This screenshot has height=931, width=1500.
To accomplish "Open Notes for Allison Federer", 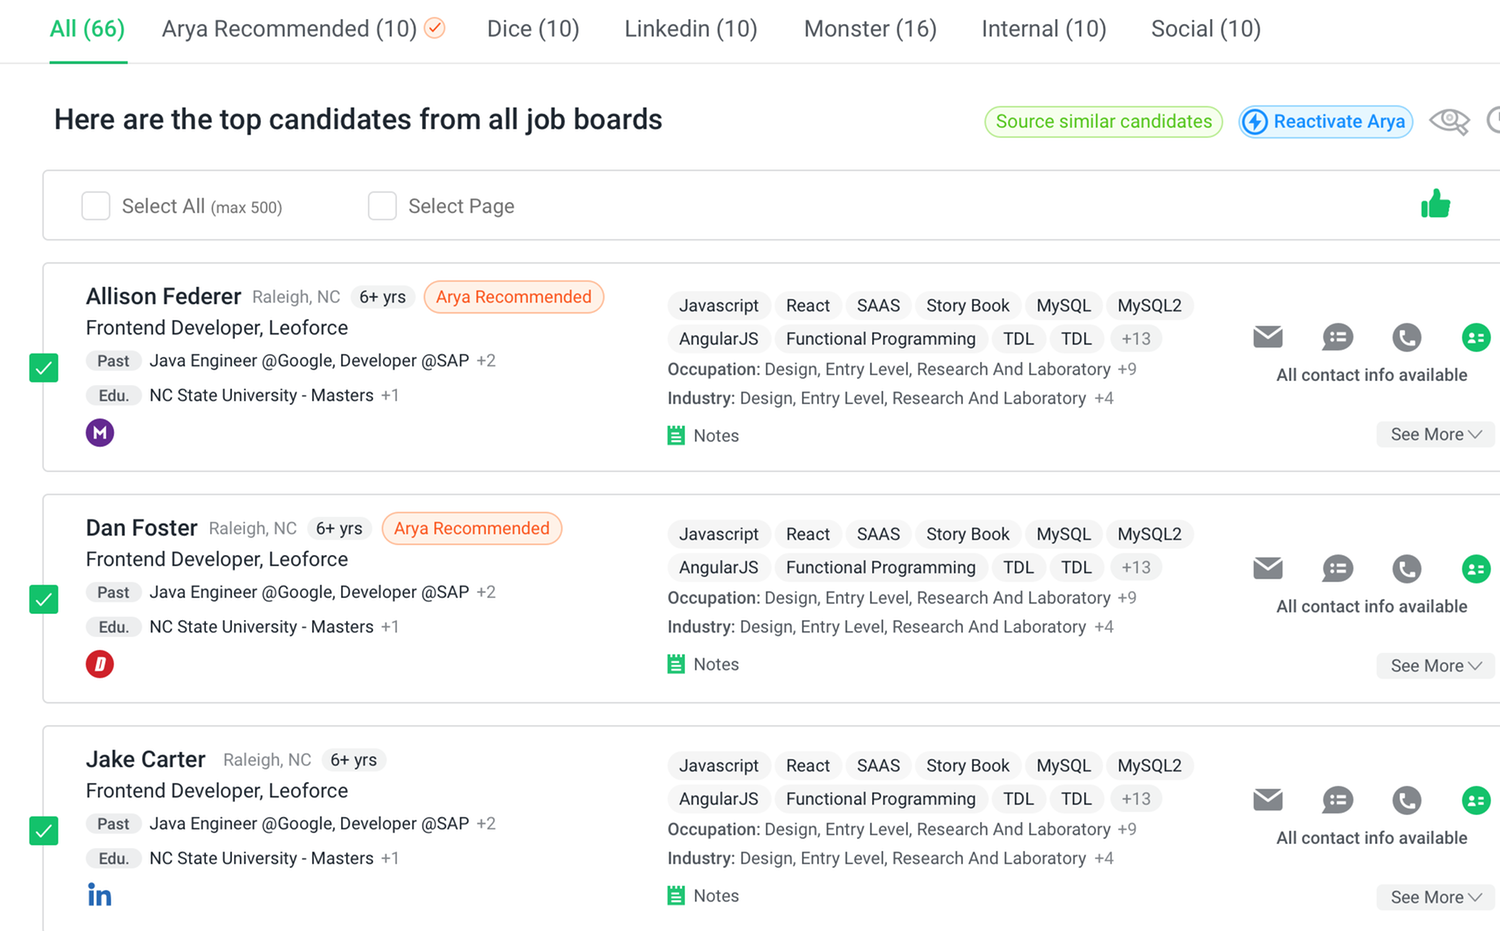I will pos(703,435).
